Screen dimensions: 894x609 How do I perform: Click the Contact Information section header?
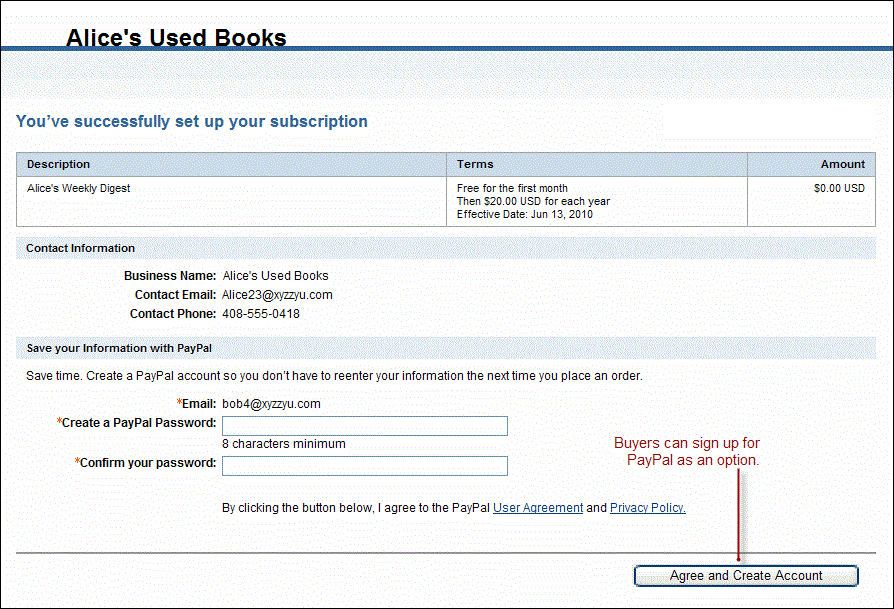pyautogui.click(x=81, y=248)
